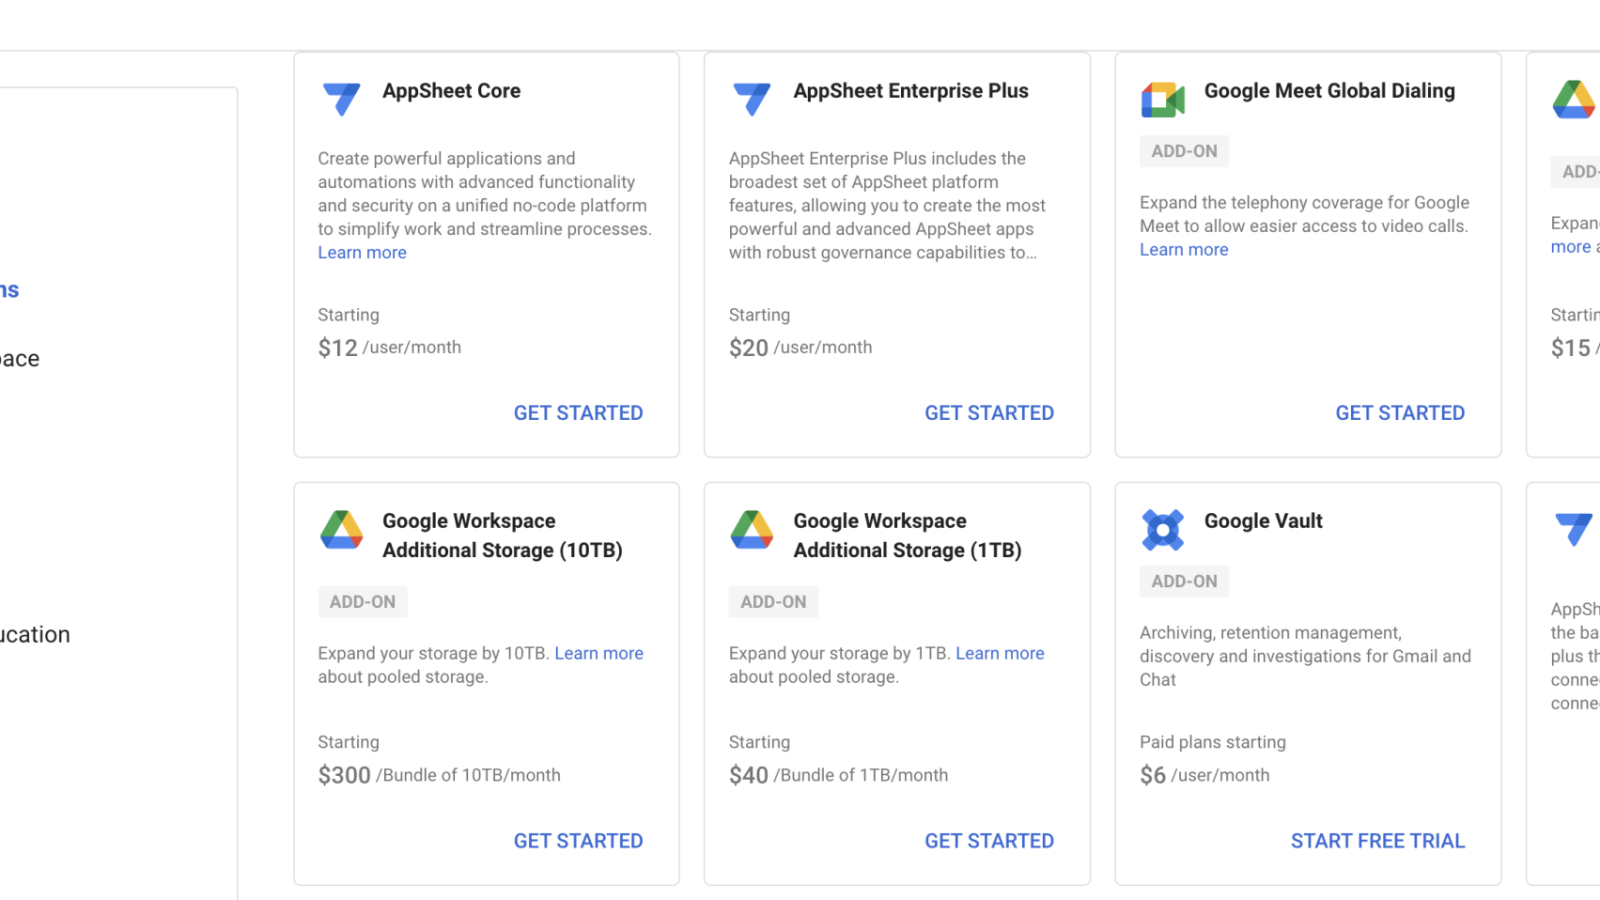Start free trial of Google Vault
This screenshot has height=900, width=1600.
point(1377,841)
